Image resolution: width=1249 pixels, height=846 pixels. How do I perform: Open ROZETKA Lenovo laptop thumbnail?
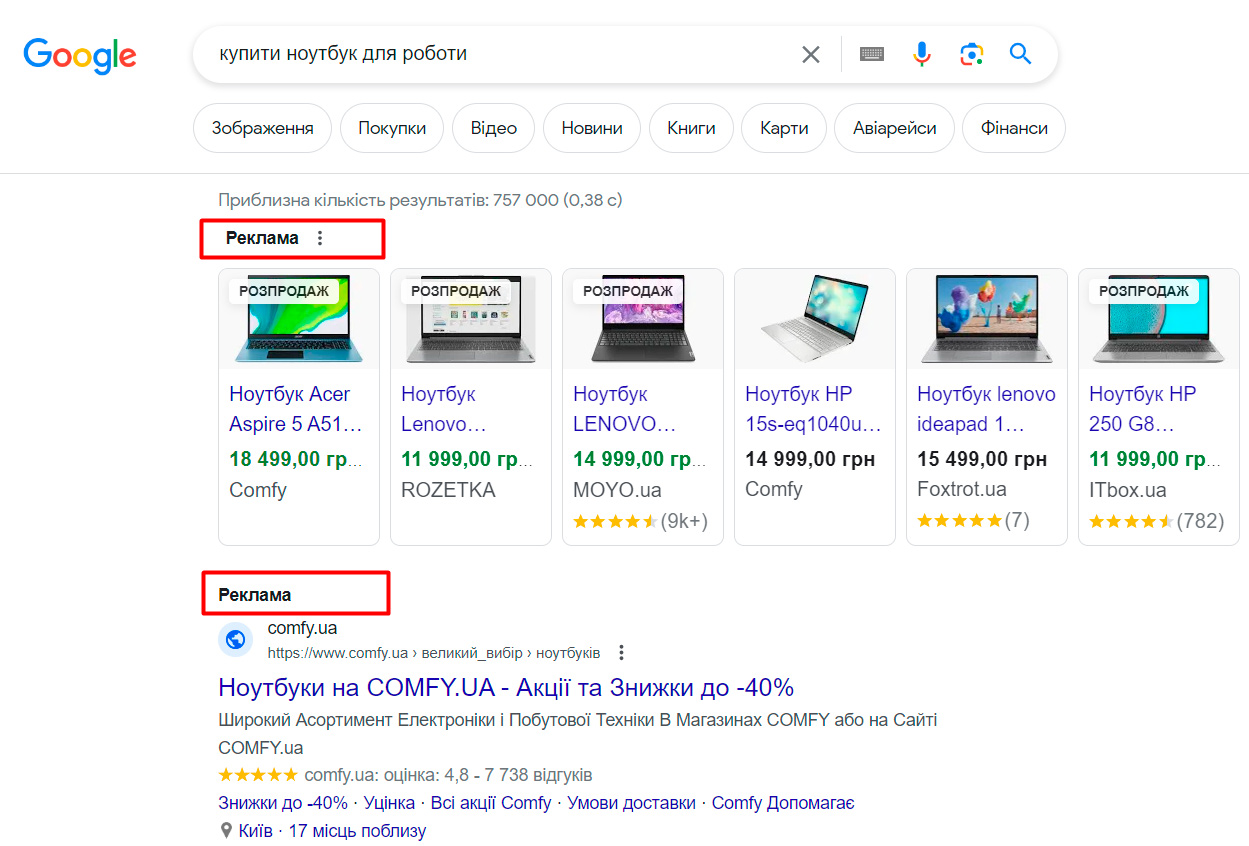coord(471,319)
